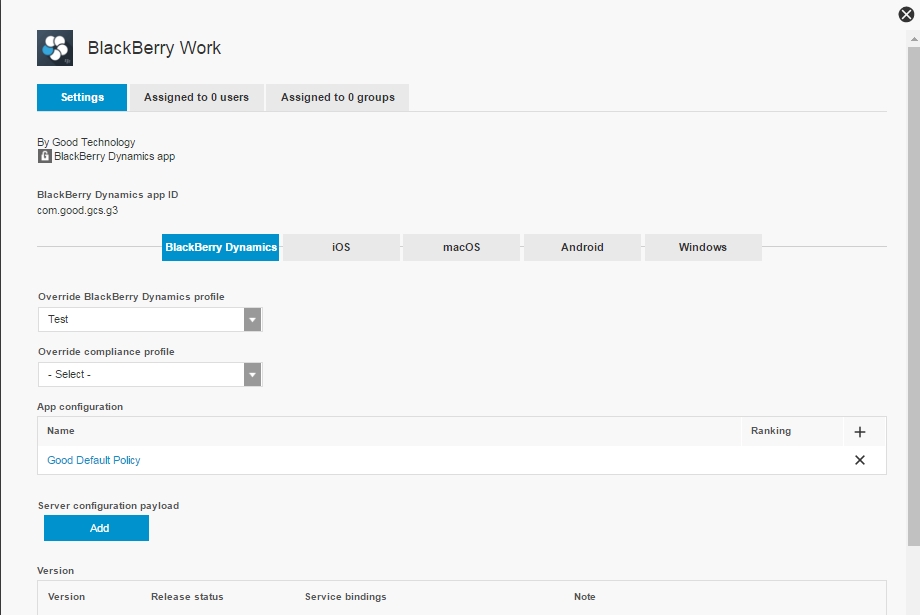Remove Good Default Policy with X icon
920x615 pixels.
pyautogui.click(x=860, y=460)
